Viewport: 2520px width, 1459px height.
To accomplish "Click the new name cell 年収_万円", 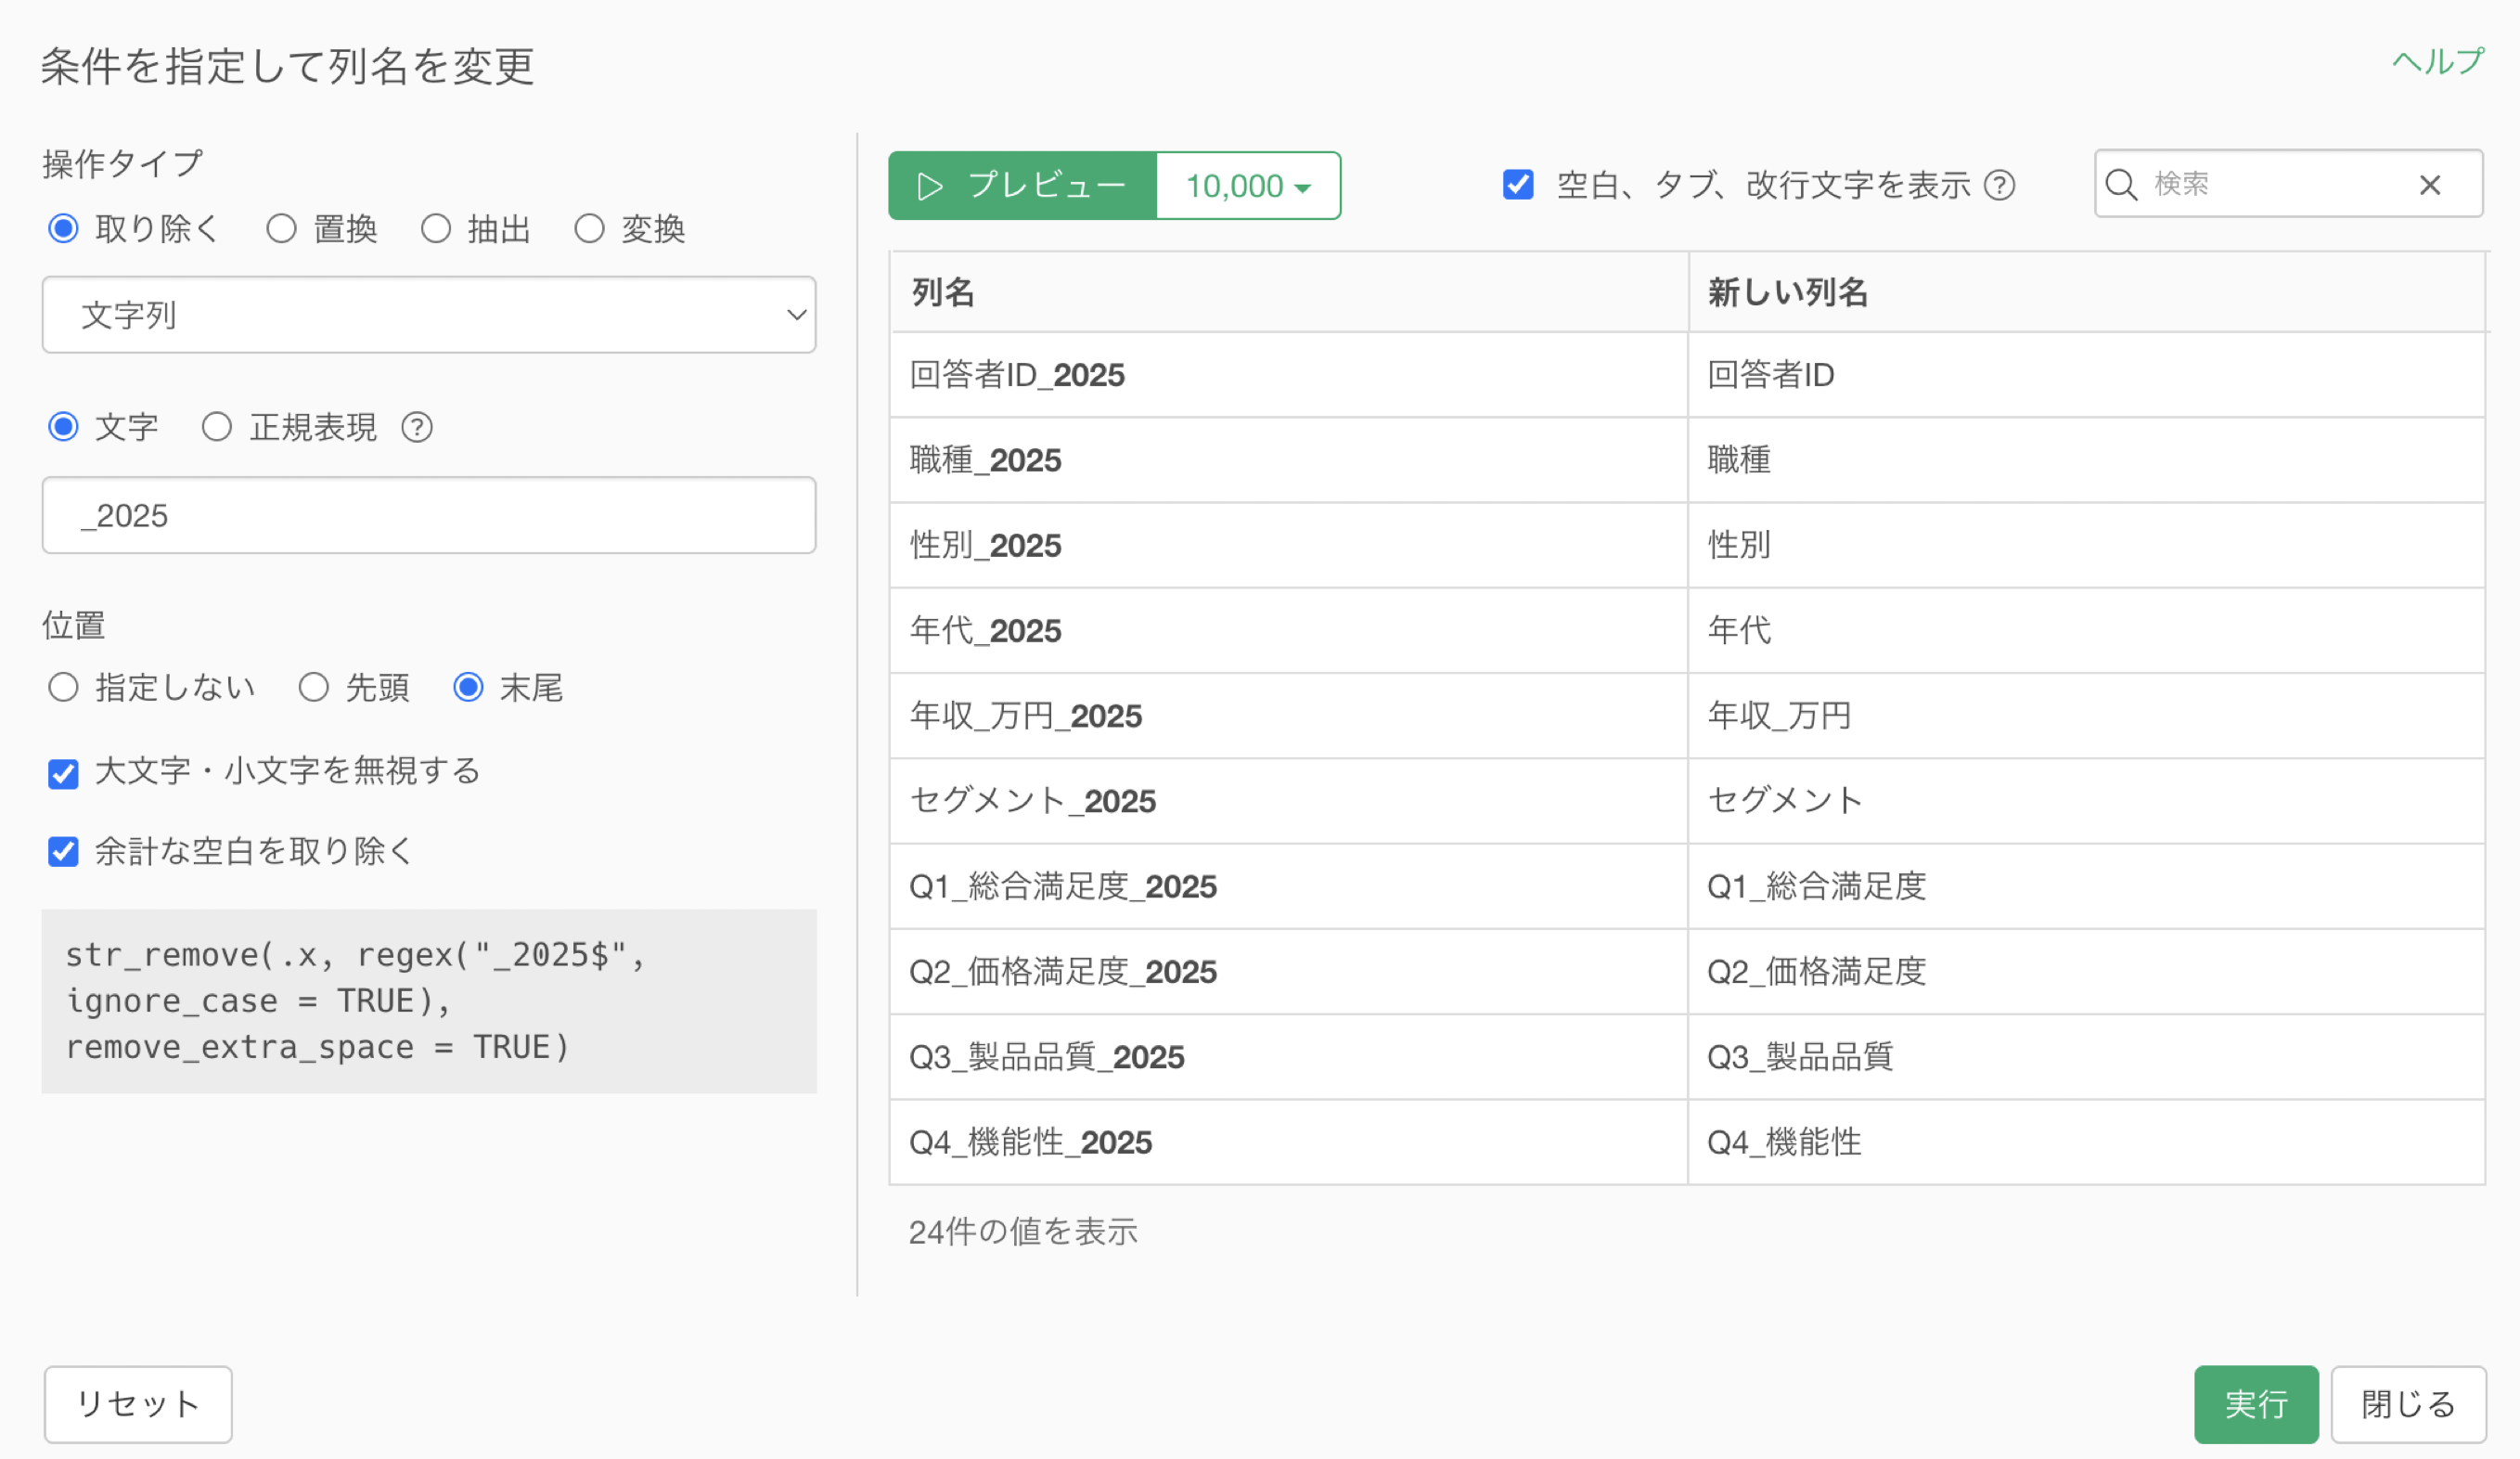I will (2087, 716).
